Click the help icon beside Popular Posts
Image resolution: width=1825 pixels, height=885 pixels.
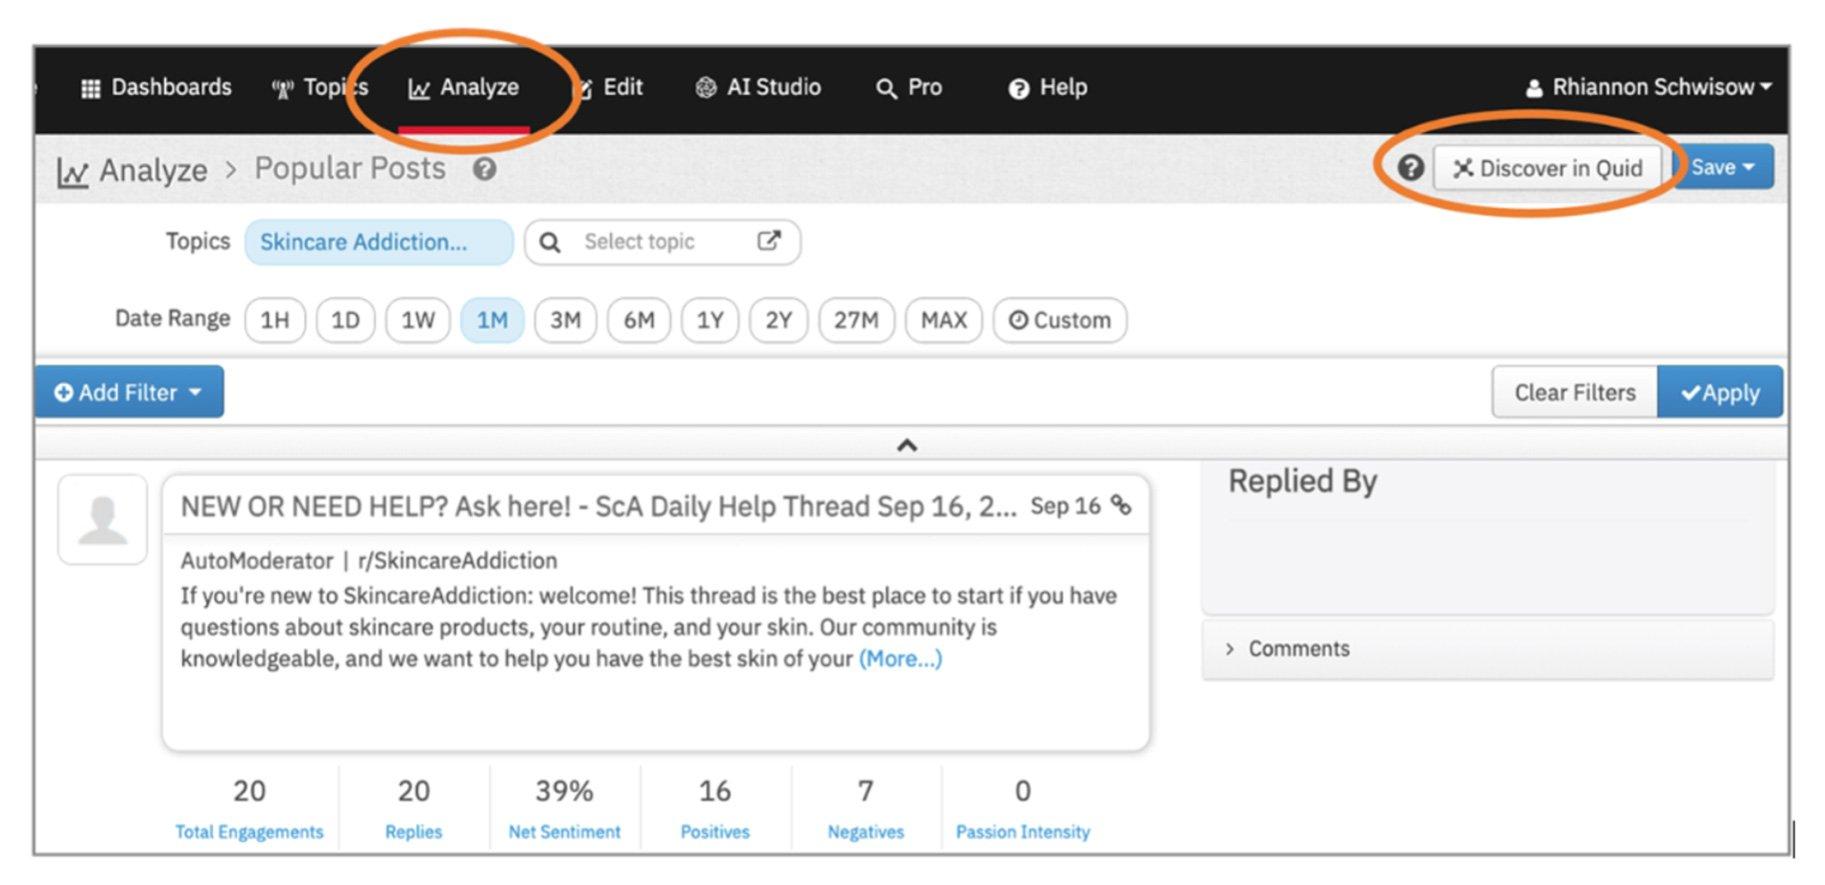tap(485, 169)
